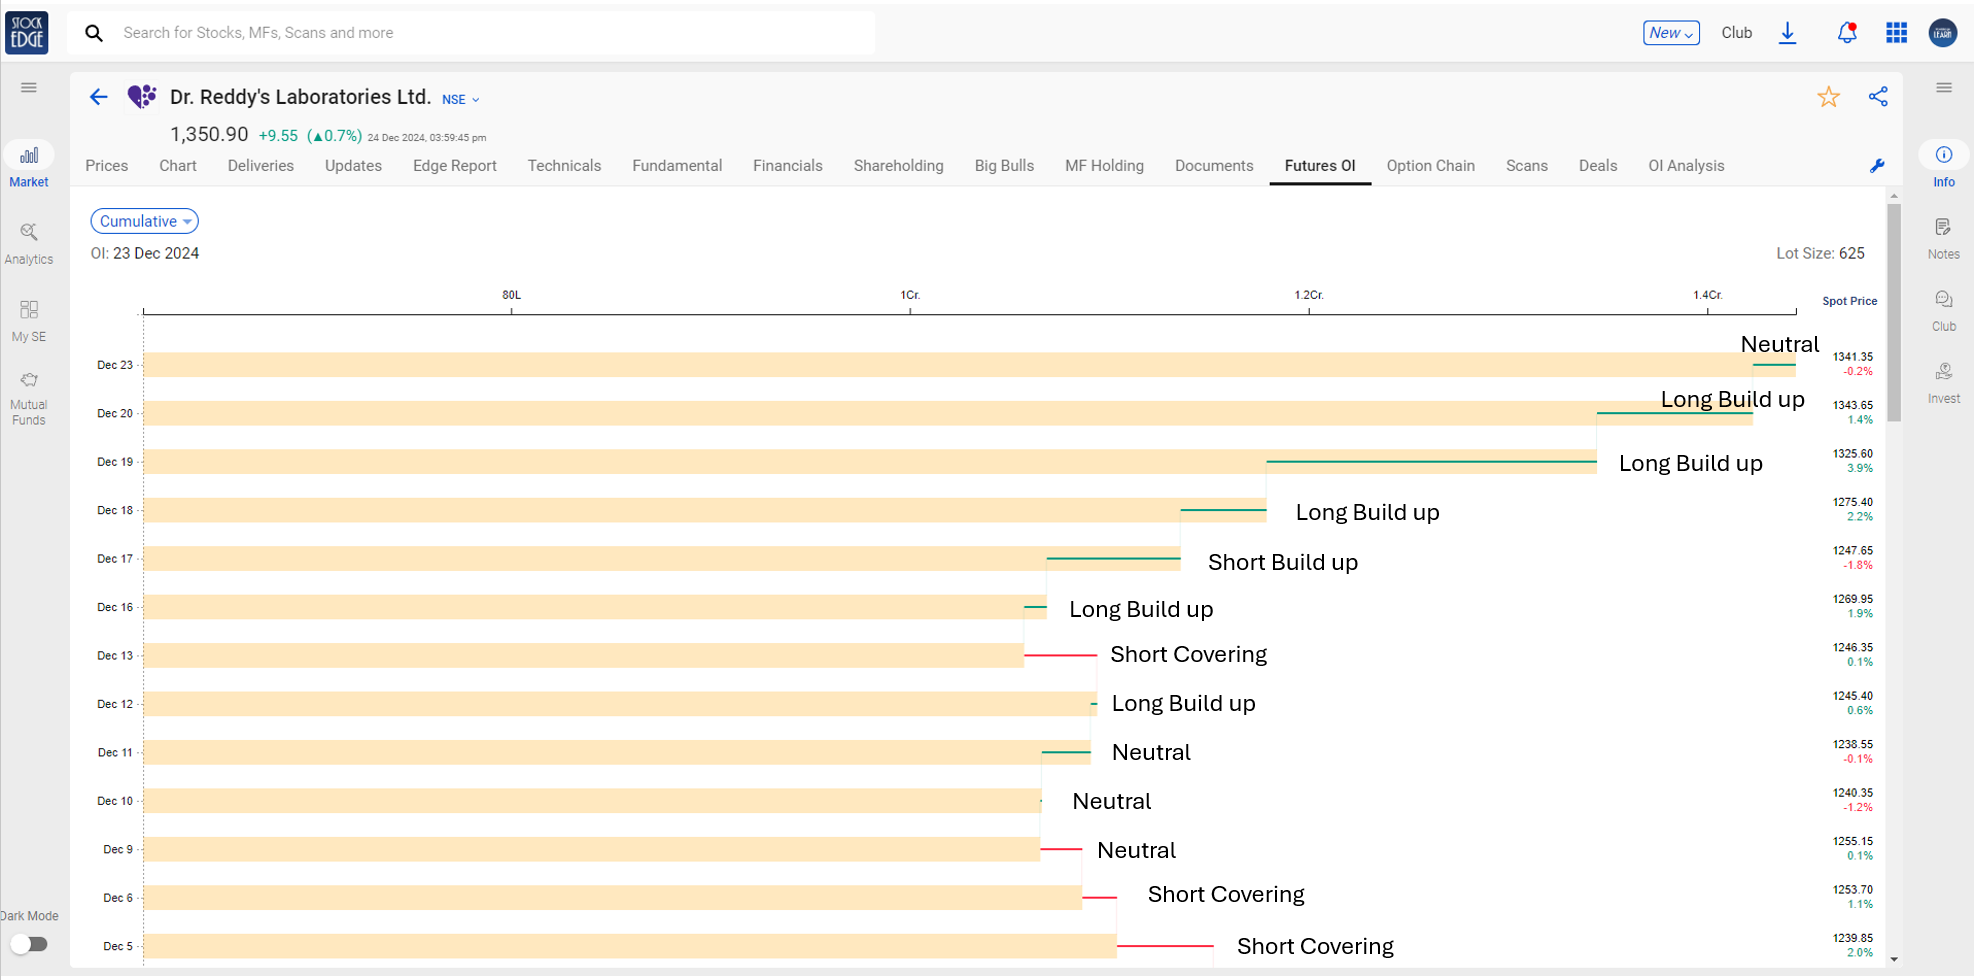1974x980 pixels.
Task: Open the NSE exchange dropdown
Action: (461, 99)
